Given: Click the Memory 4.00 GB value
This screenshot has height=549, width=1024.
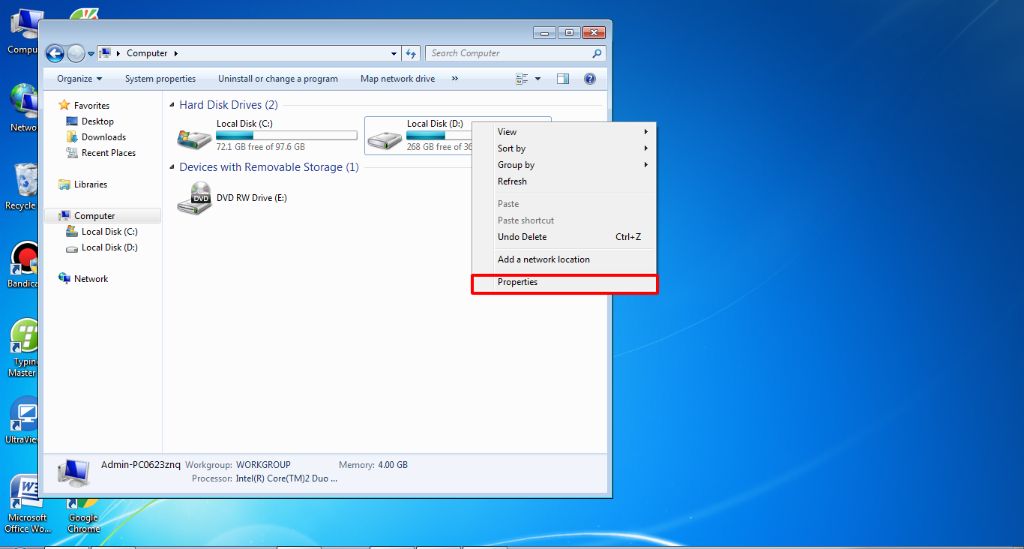Looking at the screenshot, I should pos(392,465).
